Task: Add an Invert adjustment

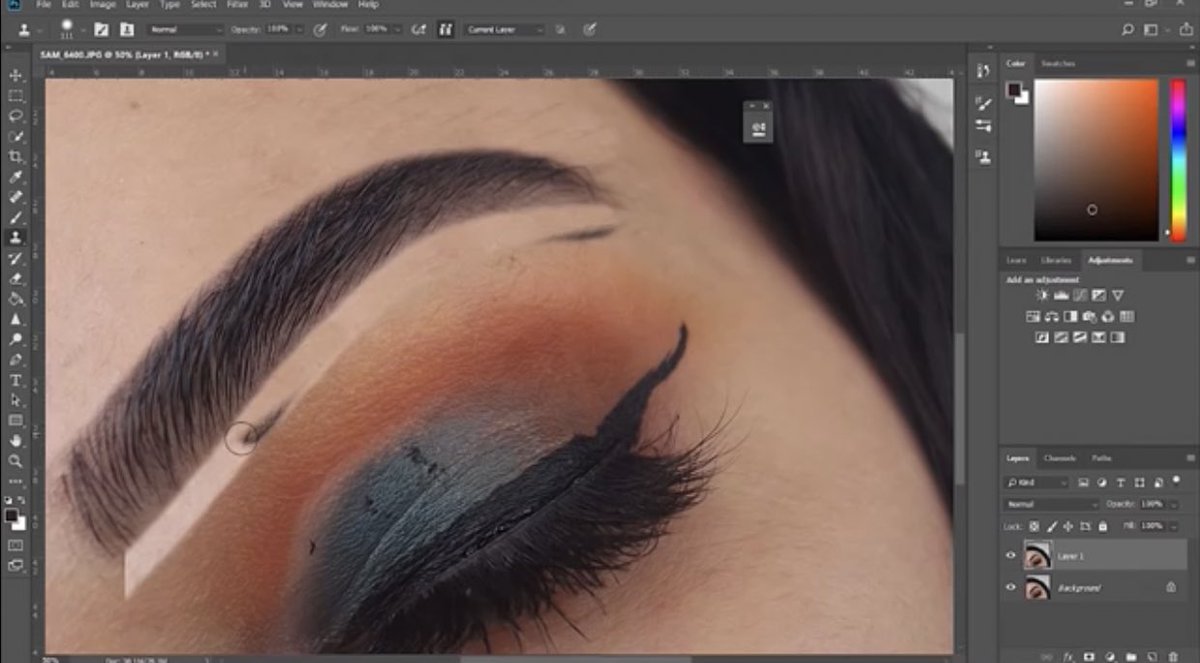Action: pyautogui.click(x=1042, y=338)
